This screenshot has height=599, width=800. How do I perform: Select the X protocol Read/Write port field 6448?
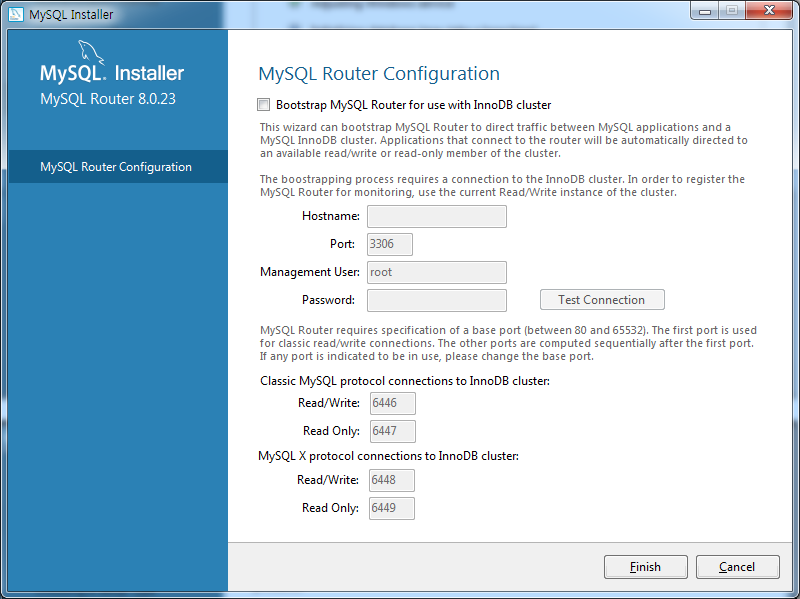(x=392, y=480)
